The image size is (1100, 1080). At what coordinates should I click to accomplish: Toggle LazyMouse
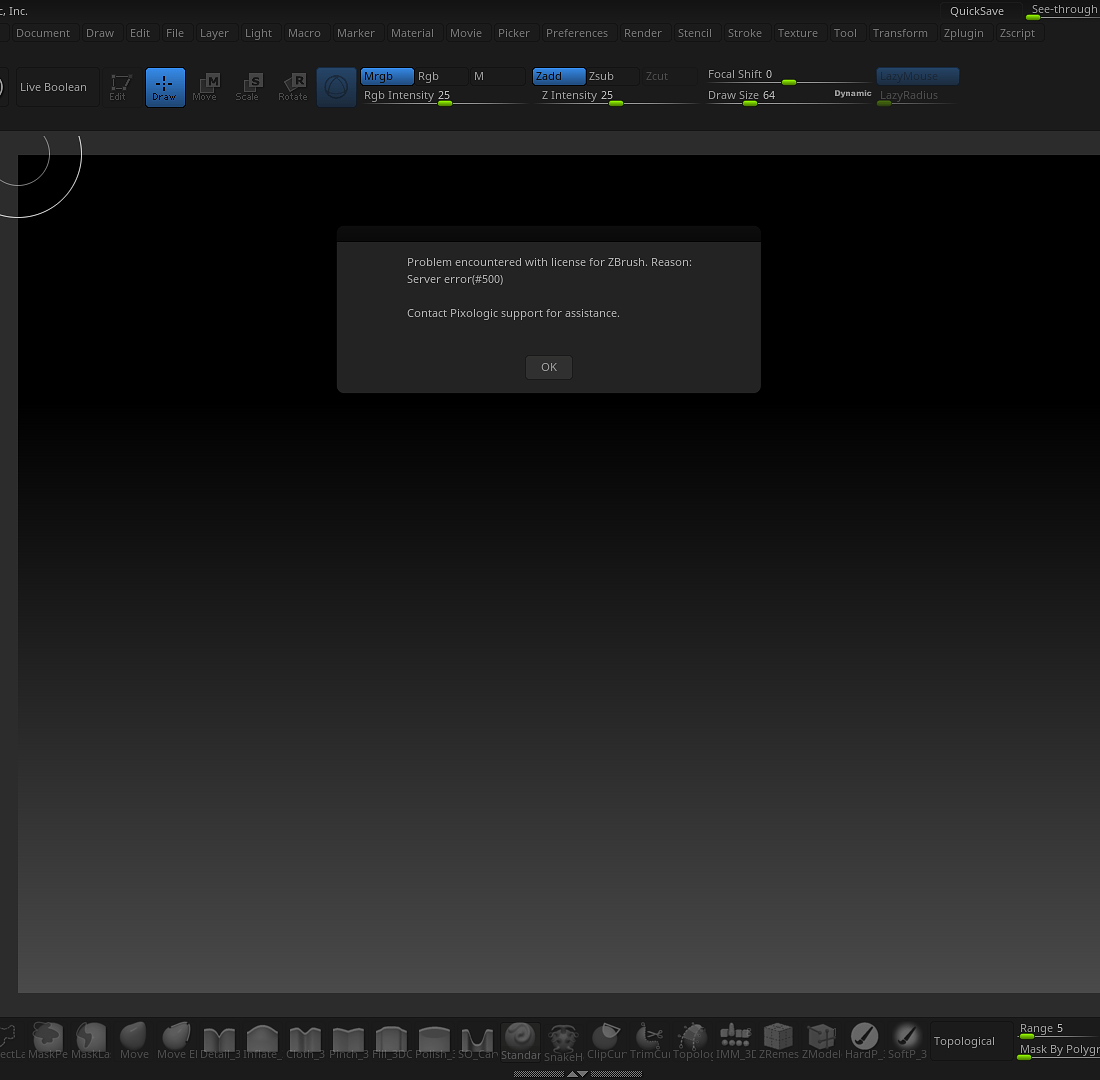(x=918, y=76)
